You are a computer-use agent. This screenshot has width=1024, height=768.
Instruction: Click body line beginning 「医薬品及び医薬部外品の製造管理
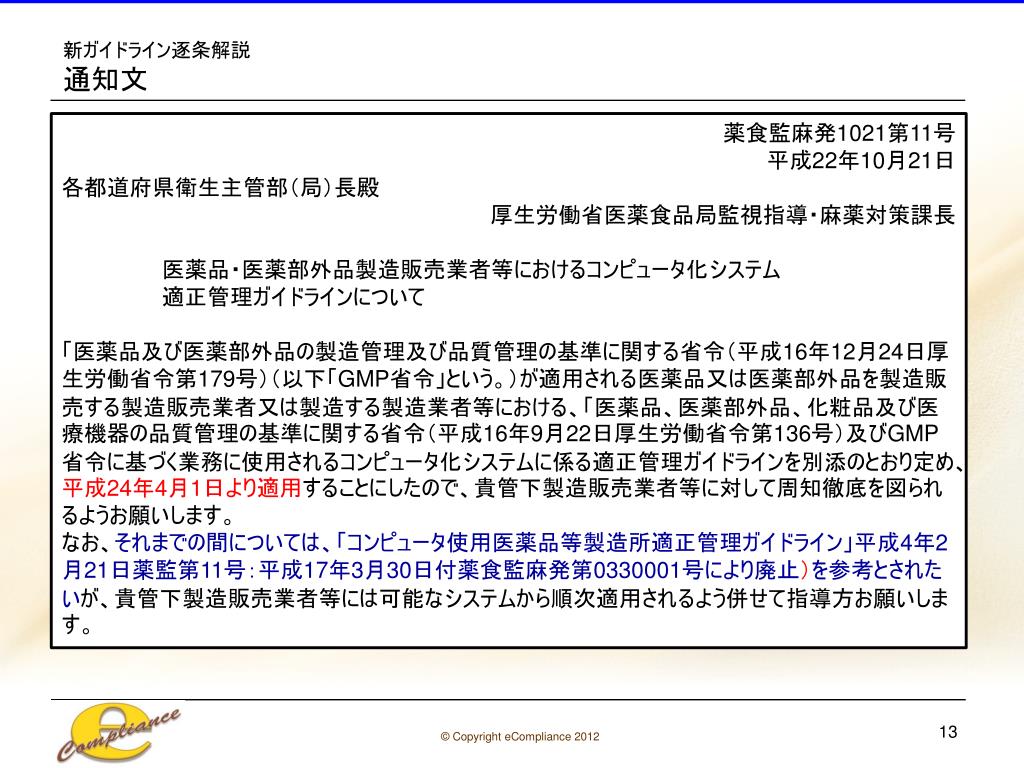point(505,352)
